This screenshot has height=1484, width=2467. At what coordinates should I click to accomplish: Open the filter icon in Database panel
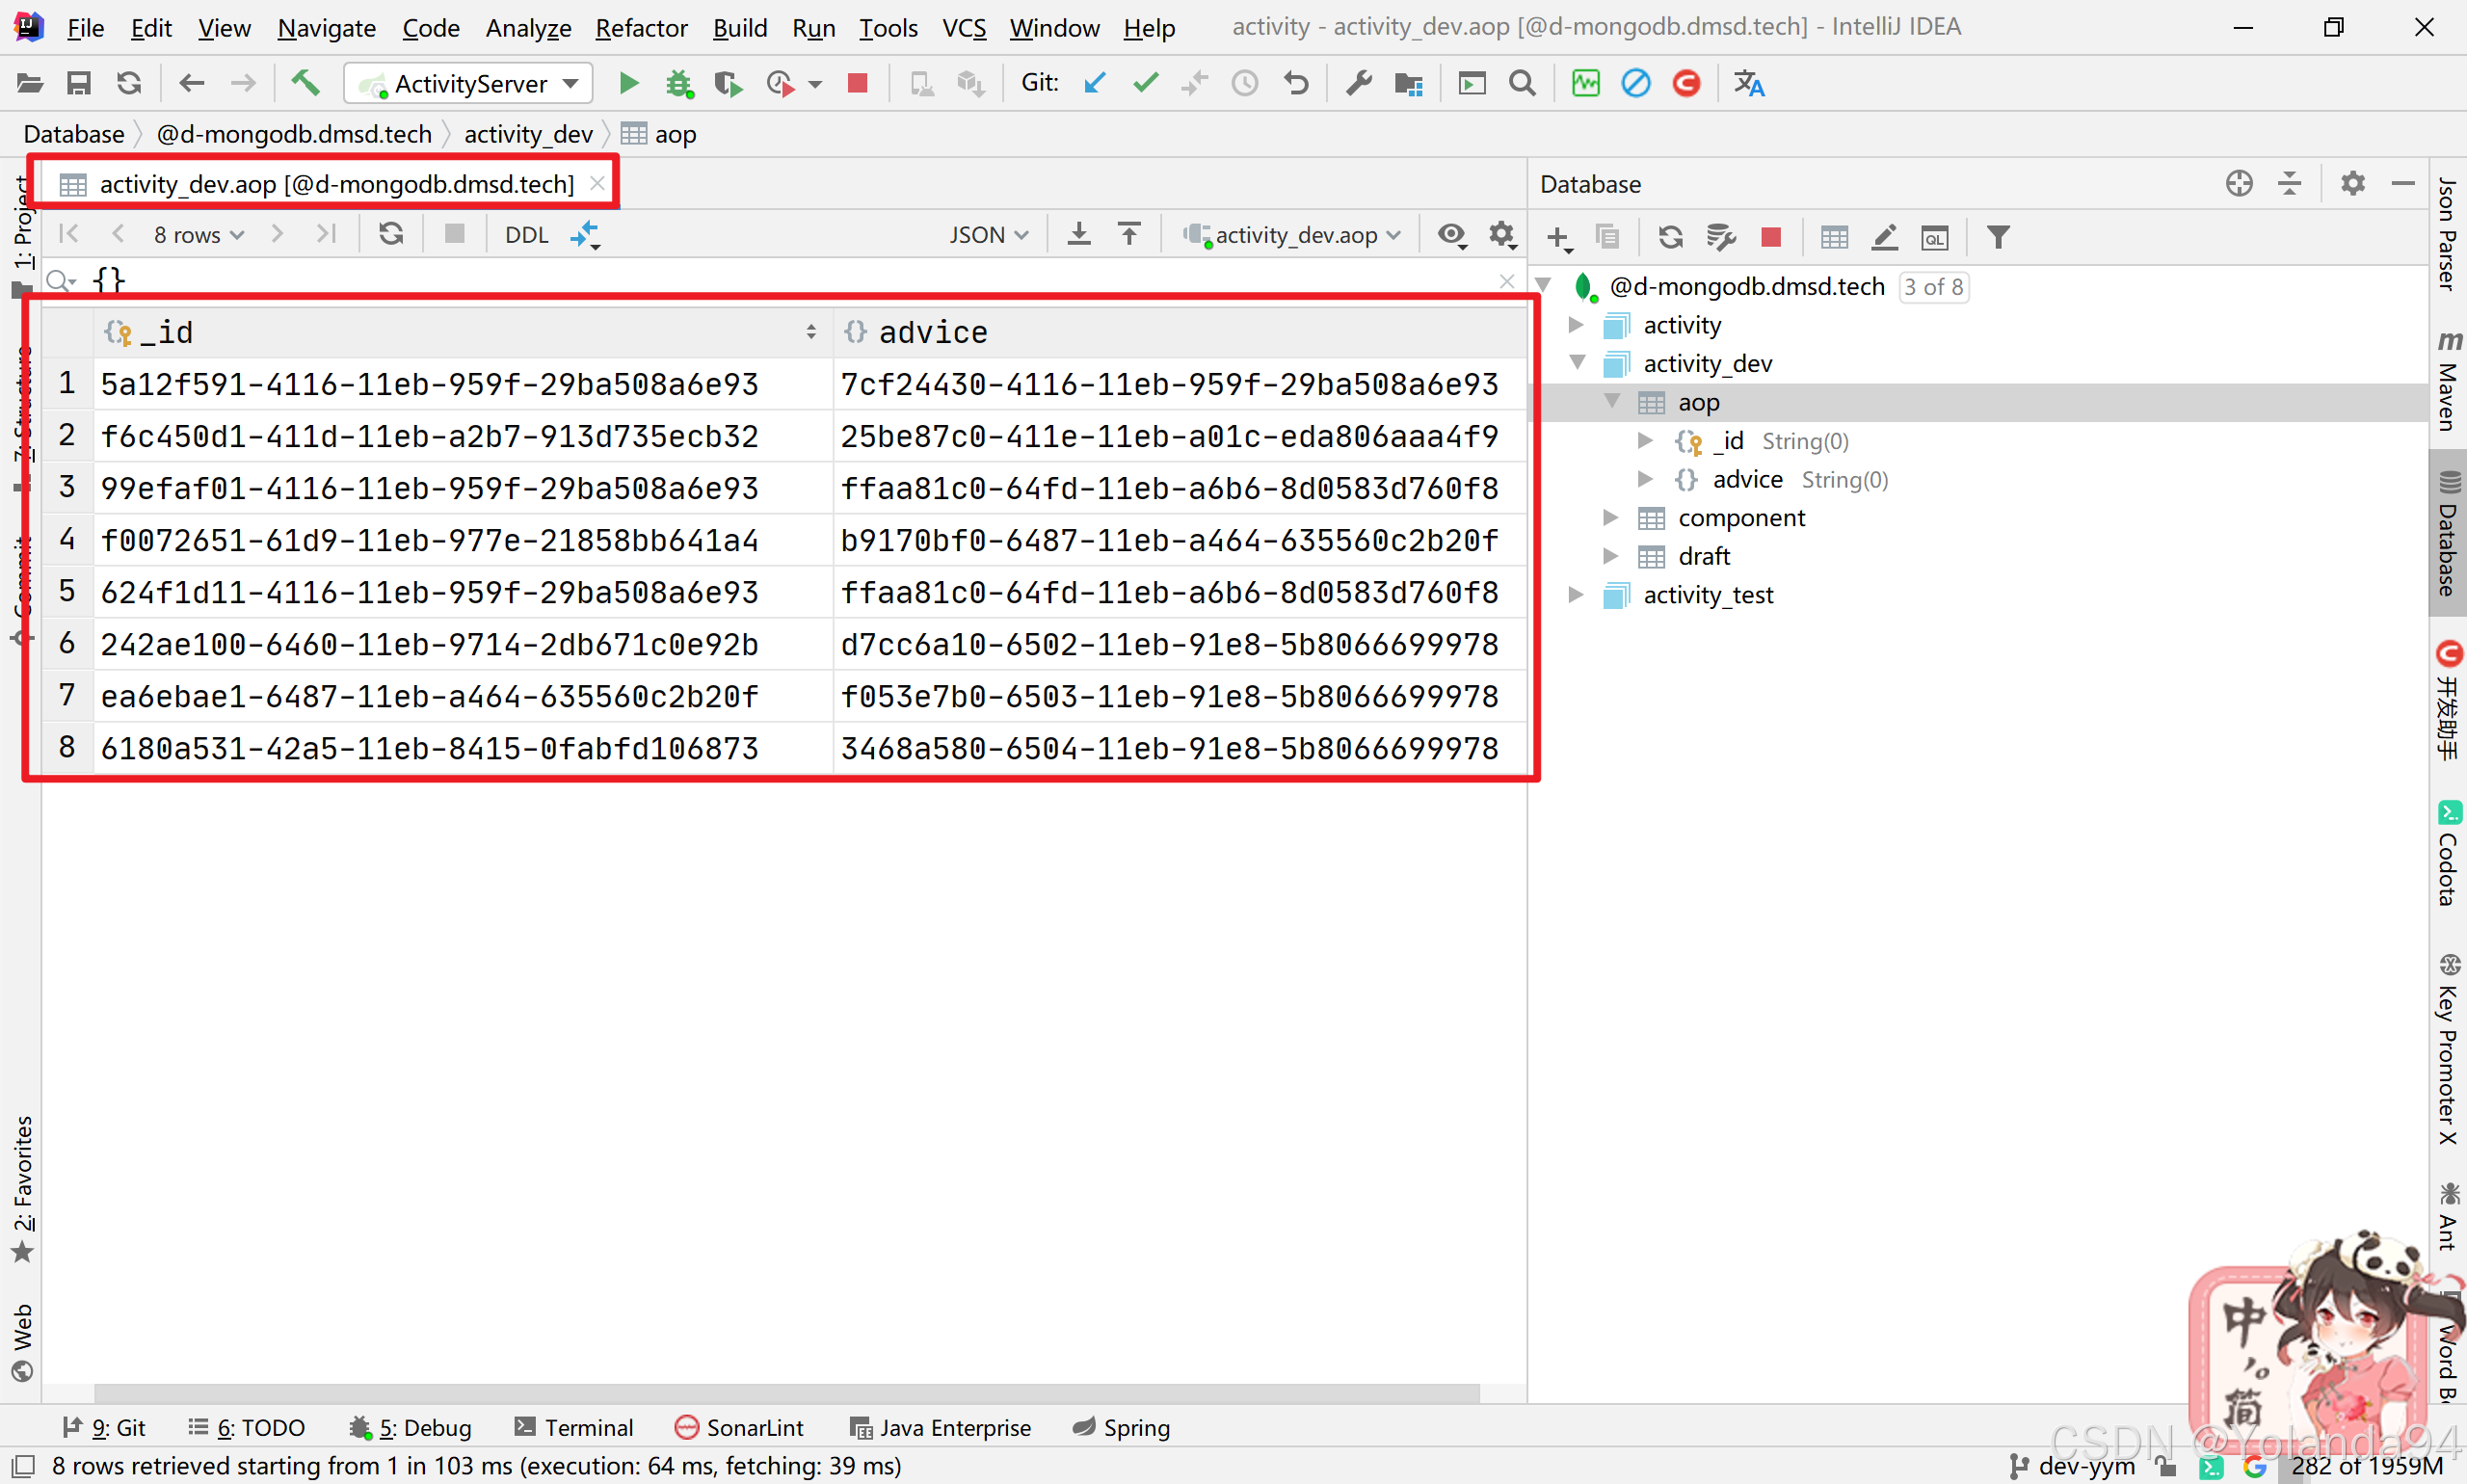[1997, 237]
